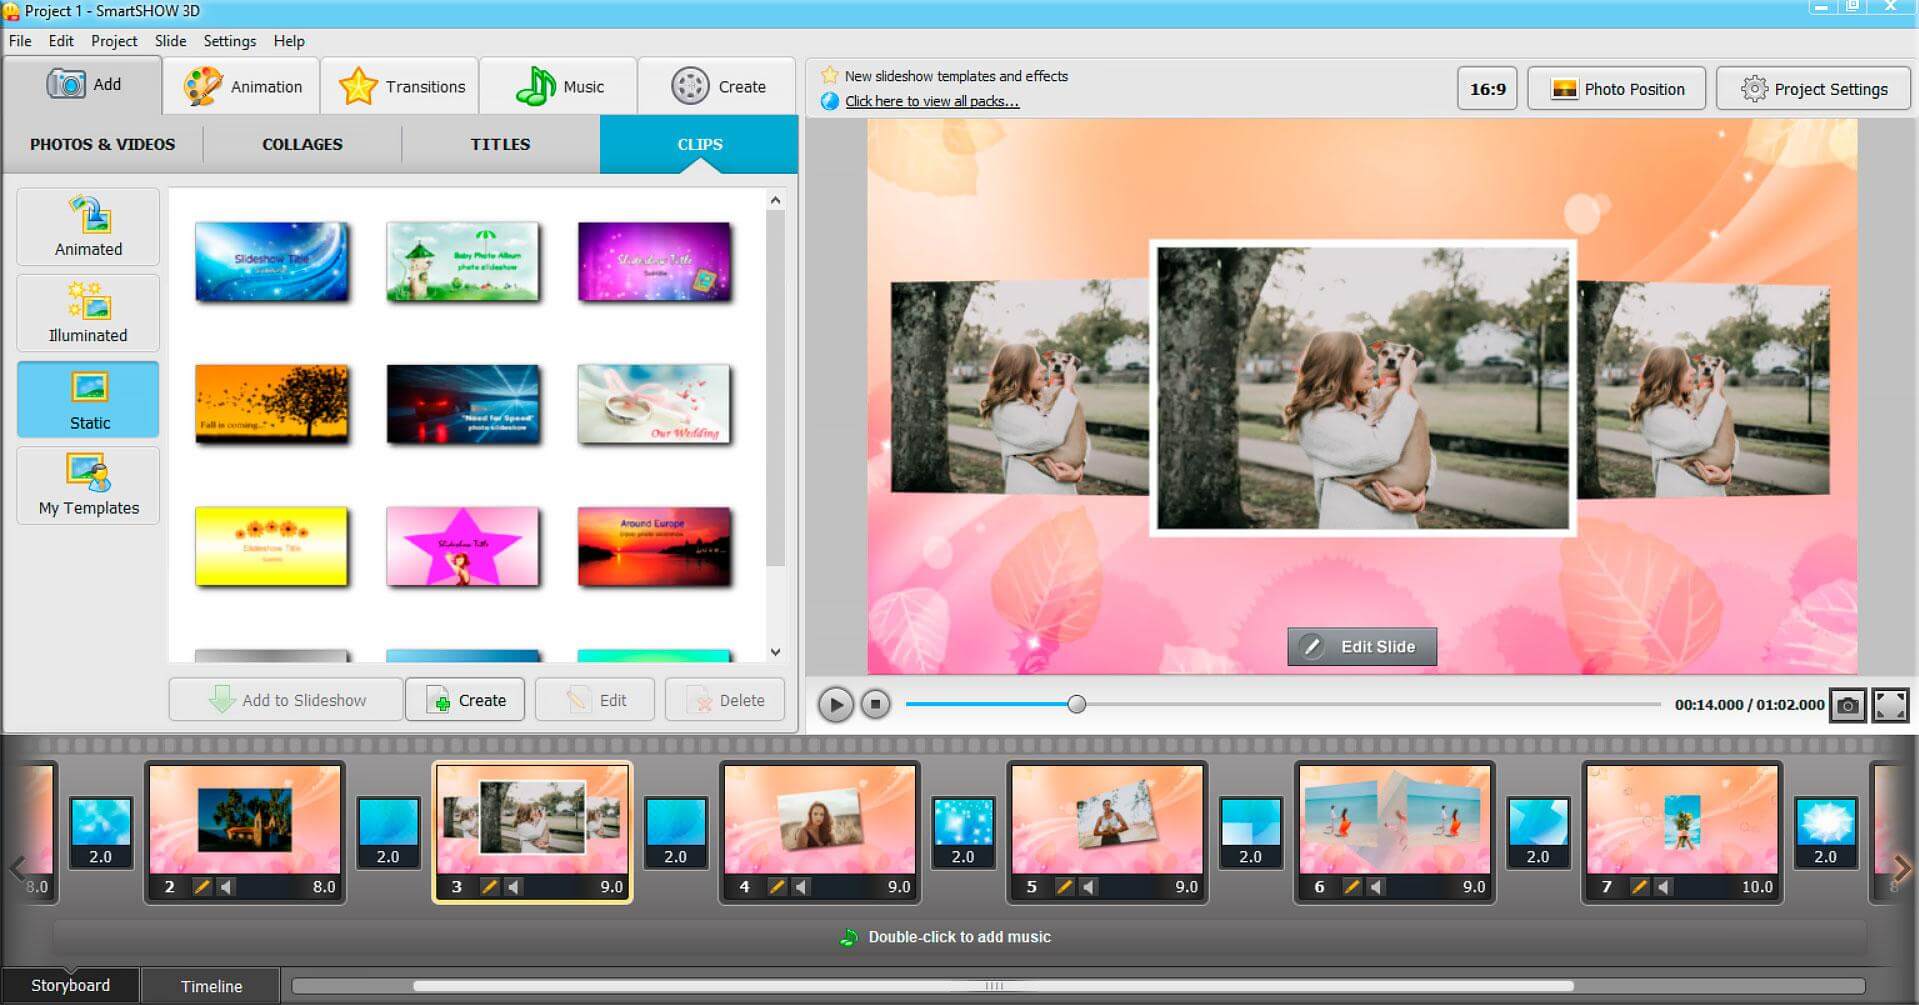1919x1005 pixels.
Task: Click the pencil edit icon on slide 3
Action: pyautogui.click(x=489, y=886)
